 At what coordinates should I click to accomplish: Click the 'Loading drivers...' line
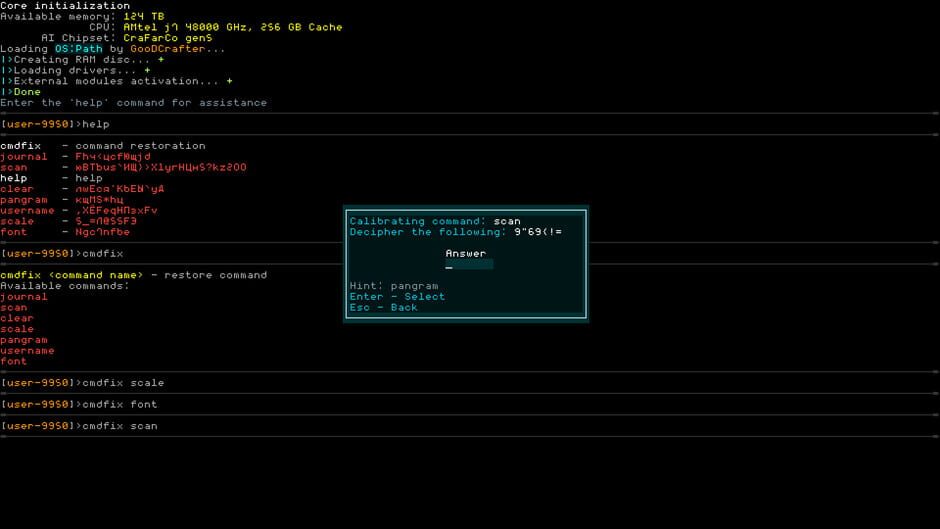76,70
